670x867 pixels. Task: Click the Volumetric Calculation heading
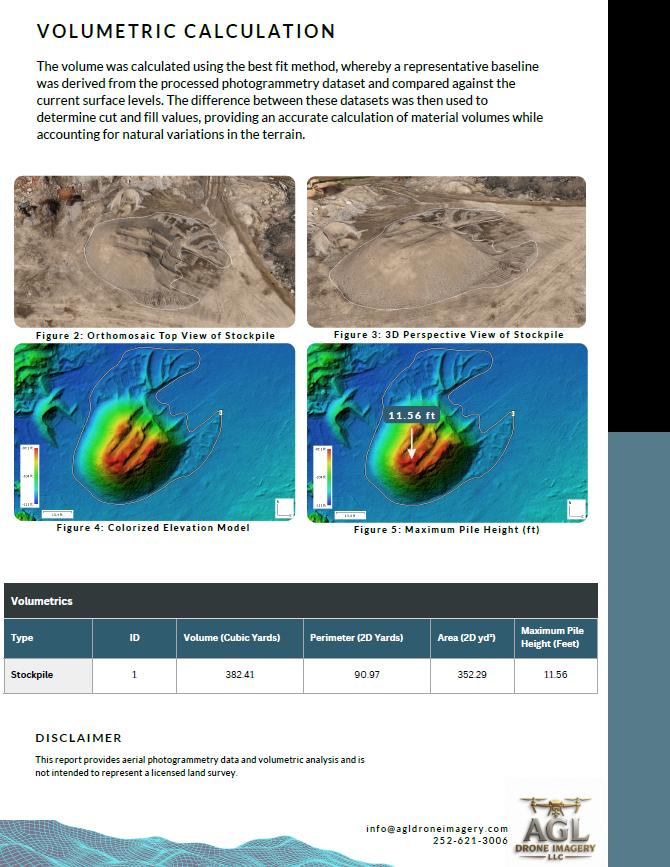(x=186, y=31)
